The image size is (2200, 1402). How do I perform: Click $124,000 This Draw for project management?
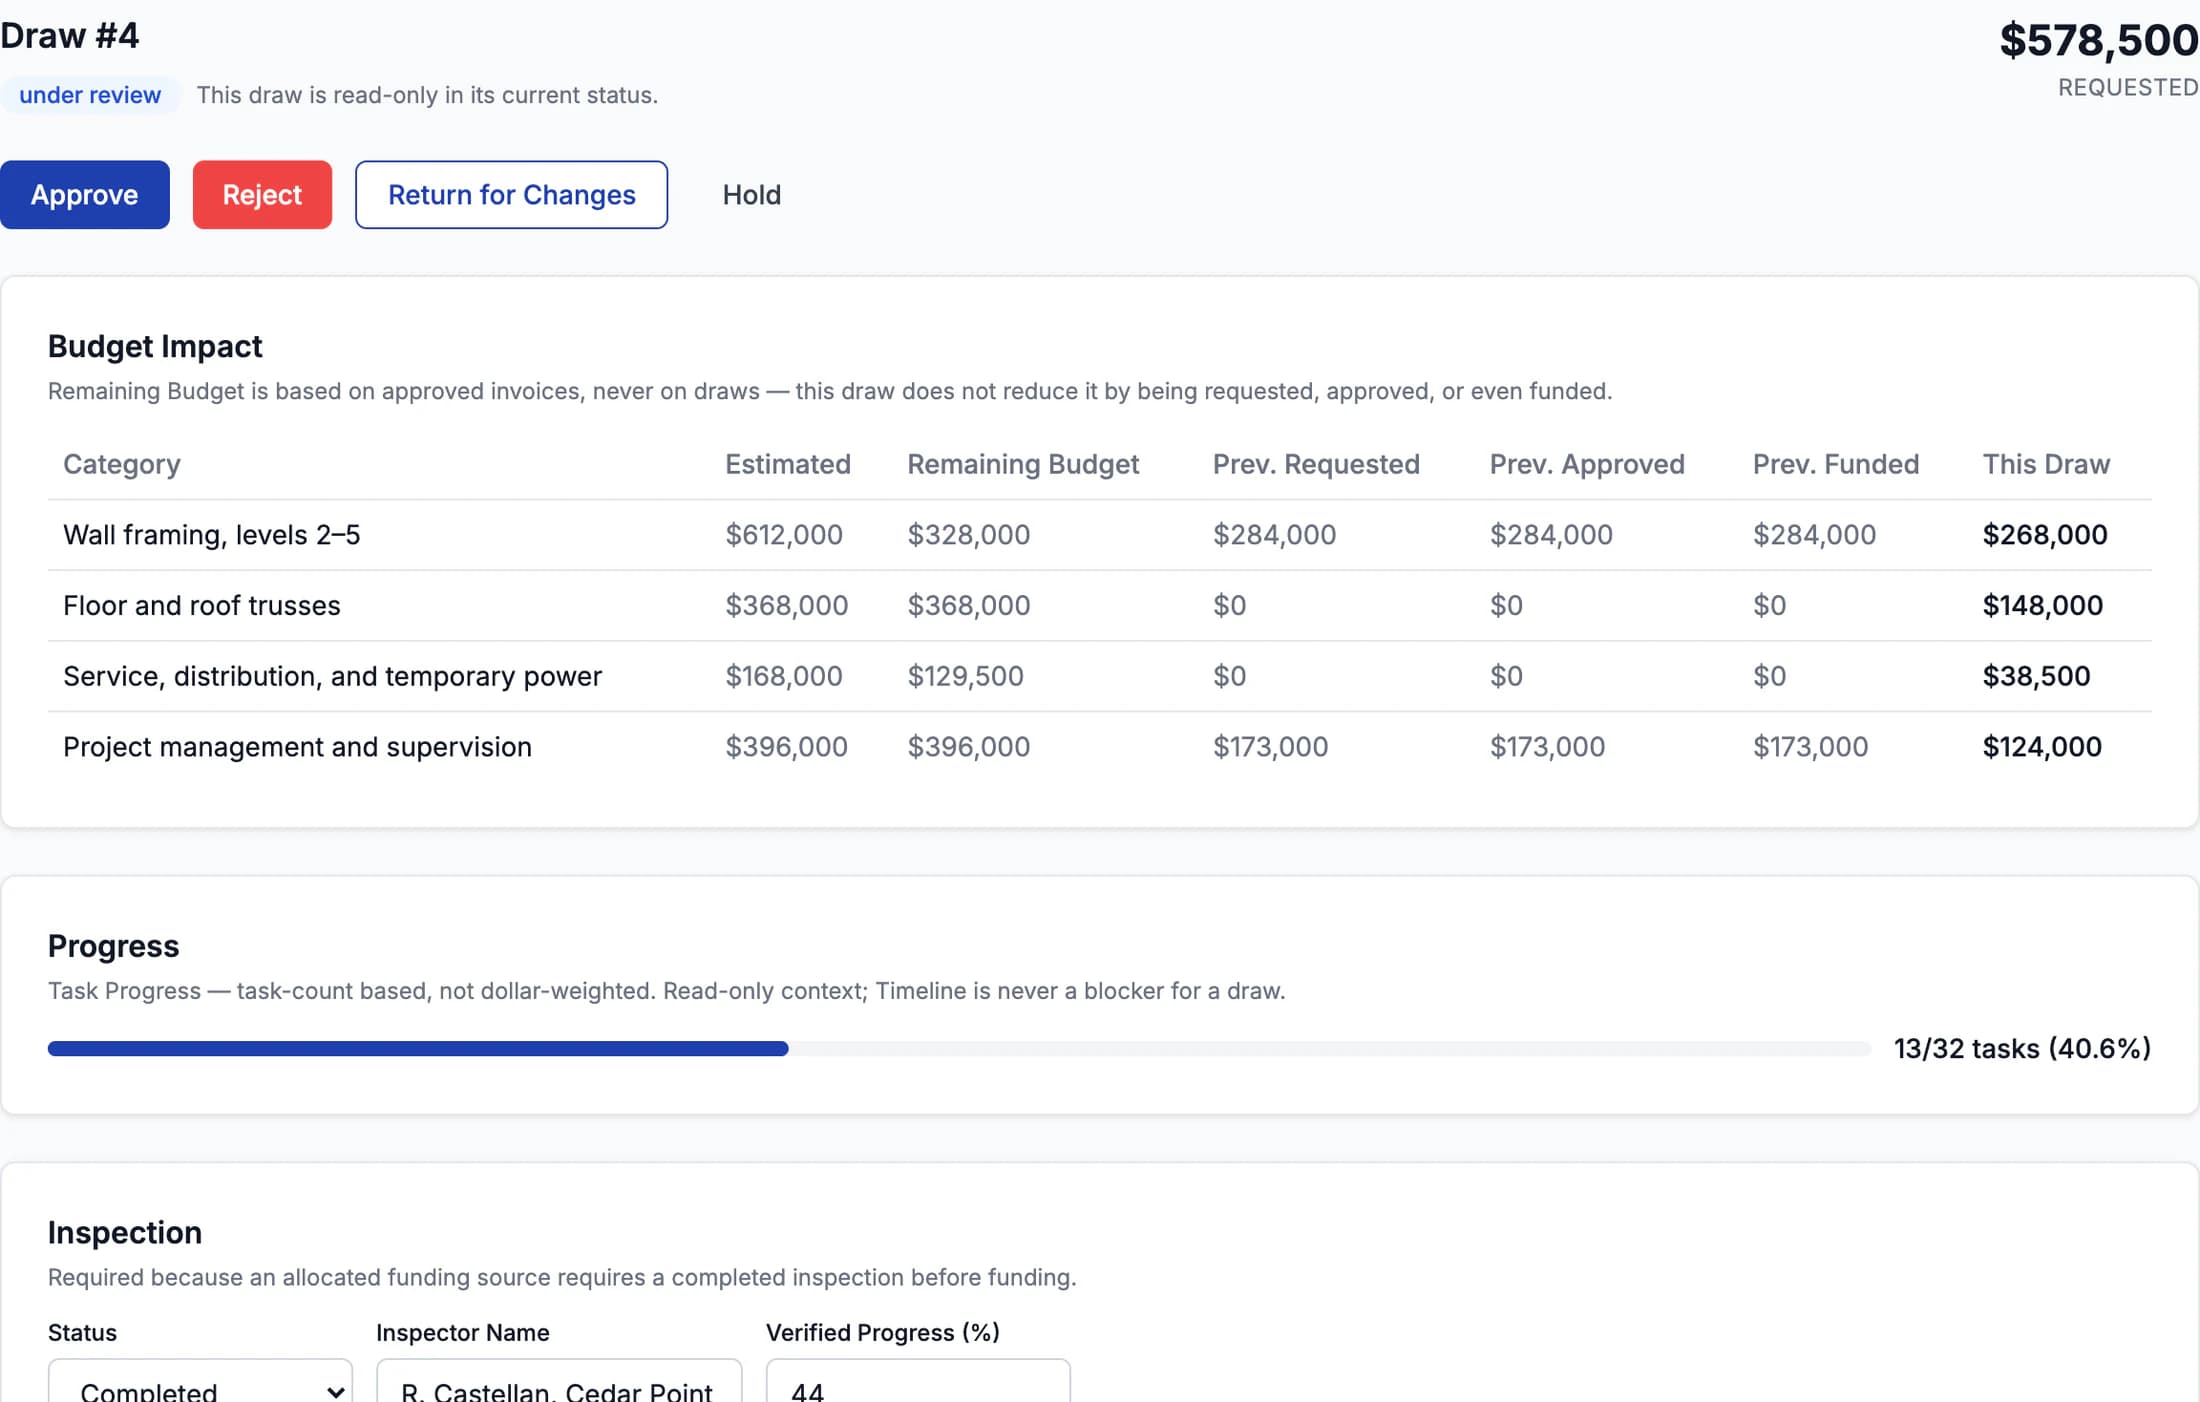pyautogui.click(x=2042, y=747)
